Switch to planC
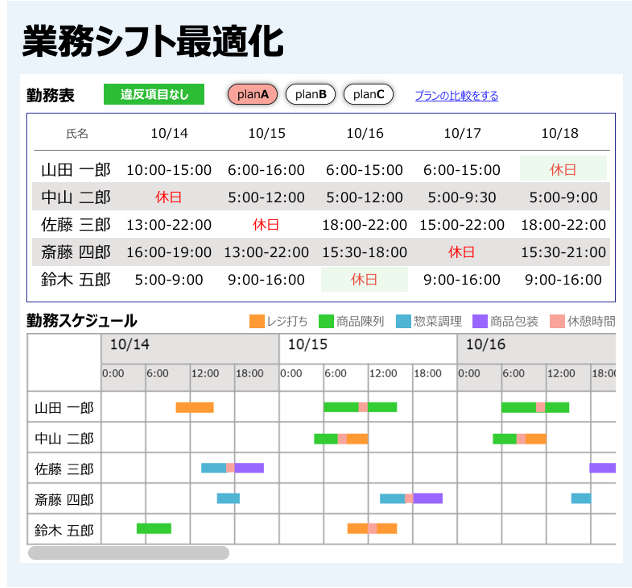The width and height of the screenshot is (632, 588). (368, 95)
